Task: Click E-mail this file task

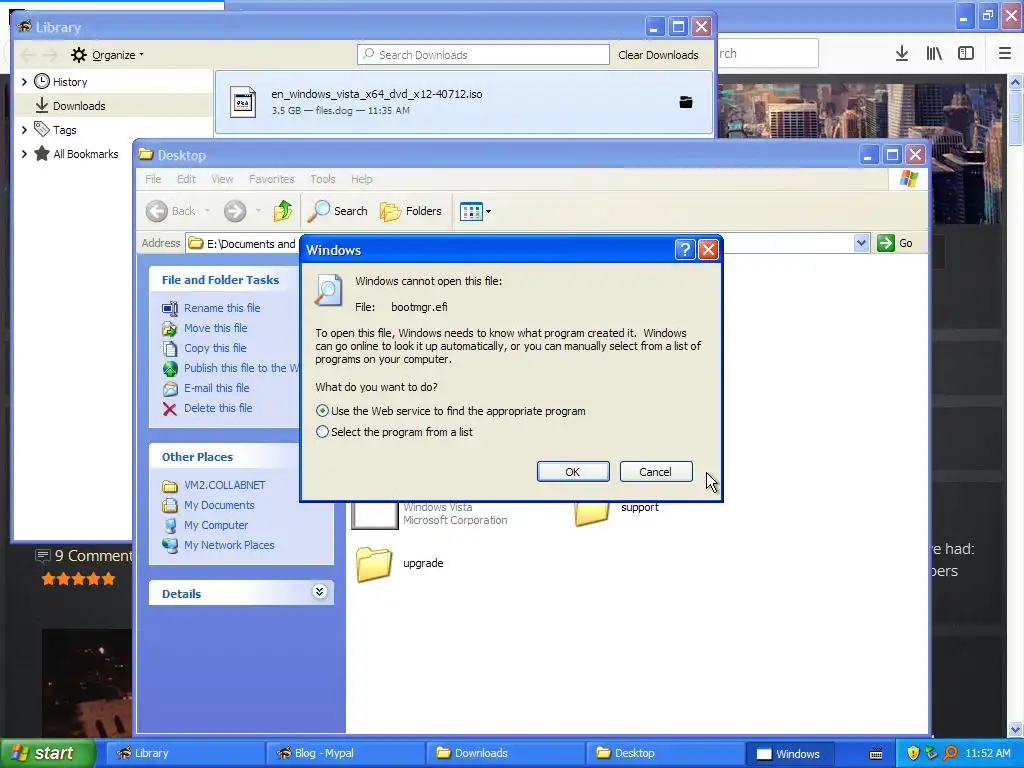Action: pyautogui.click(x=217, y=388)
